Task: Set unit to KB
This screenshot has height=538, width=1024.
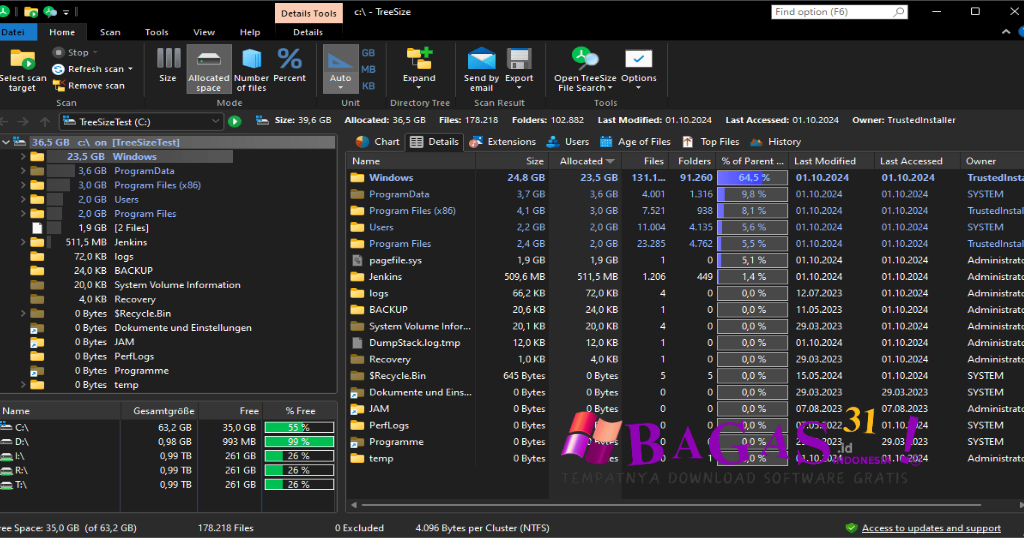Action: pyautogui.click(x=368, y=86)
